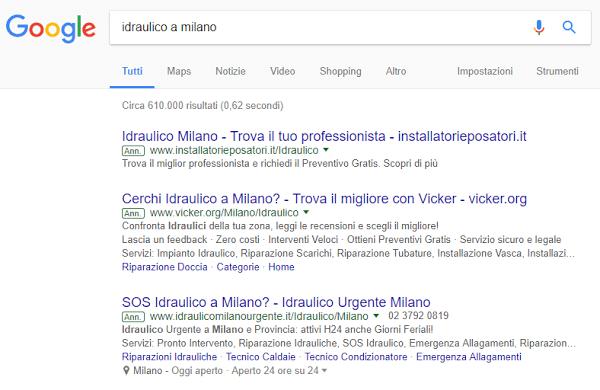Go to the Video tab

282,71
